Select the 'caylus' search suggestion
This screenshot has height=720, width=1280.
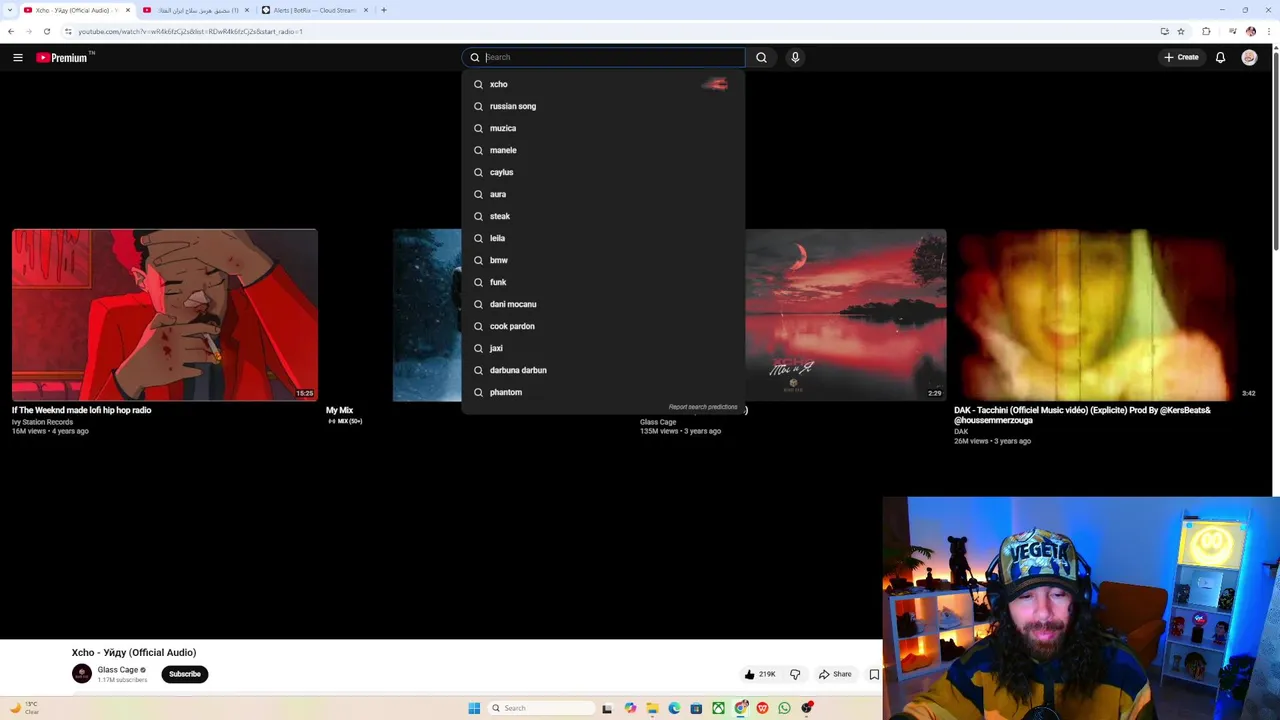tap(603, 172)
